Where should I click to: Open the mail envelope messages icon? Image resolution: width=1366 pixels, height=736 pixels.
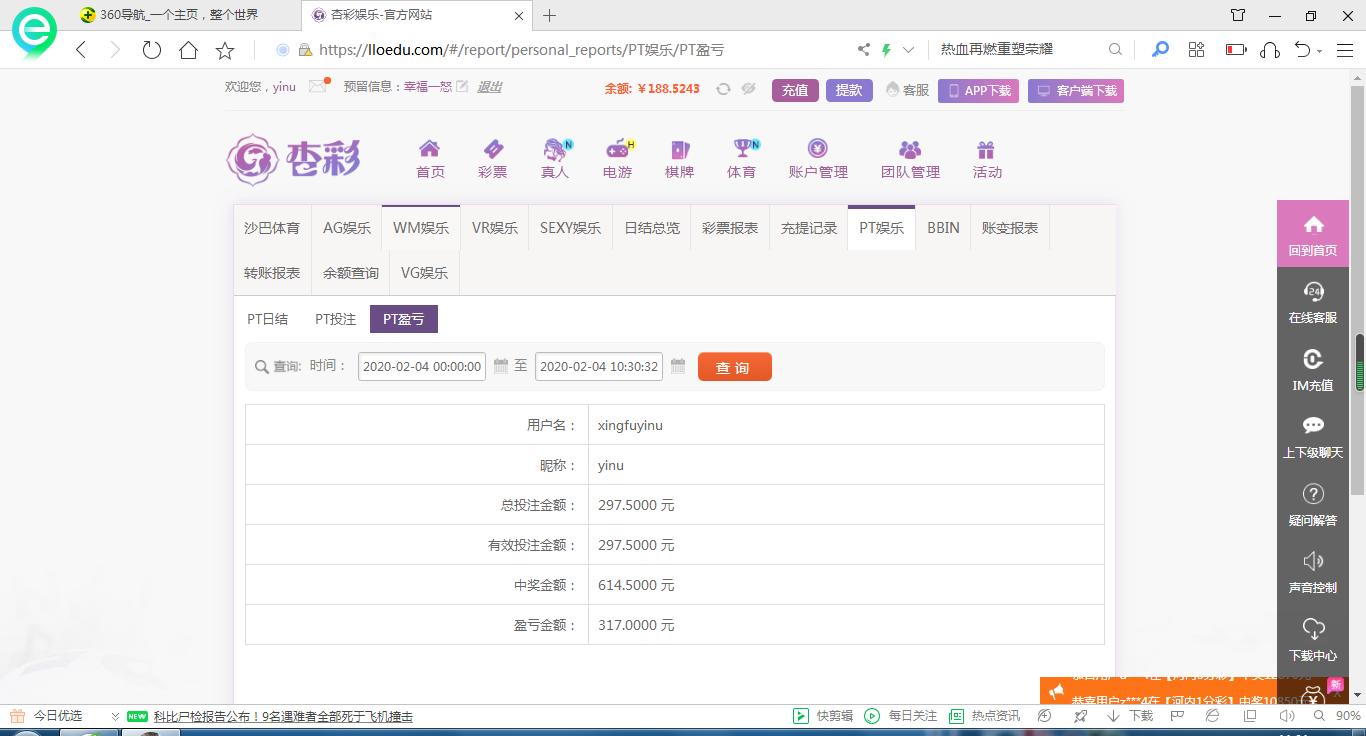[318, 86]
